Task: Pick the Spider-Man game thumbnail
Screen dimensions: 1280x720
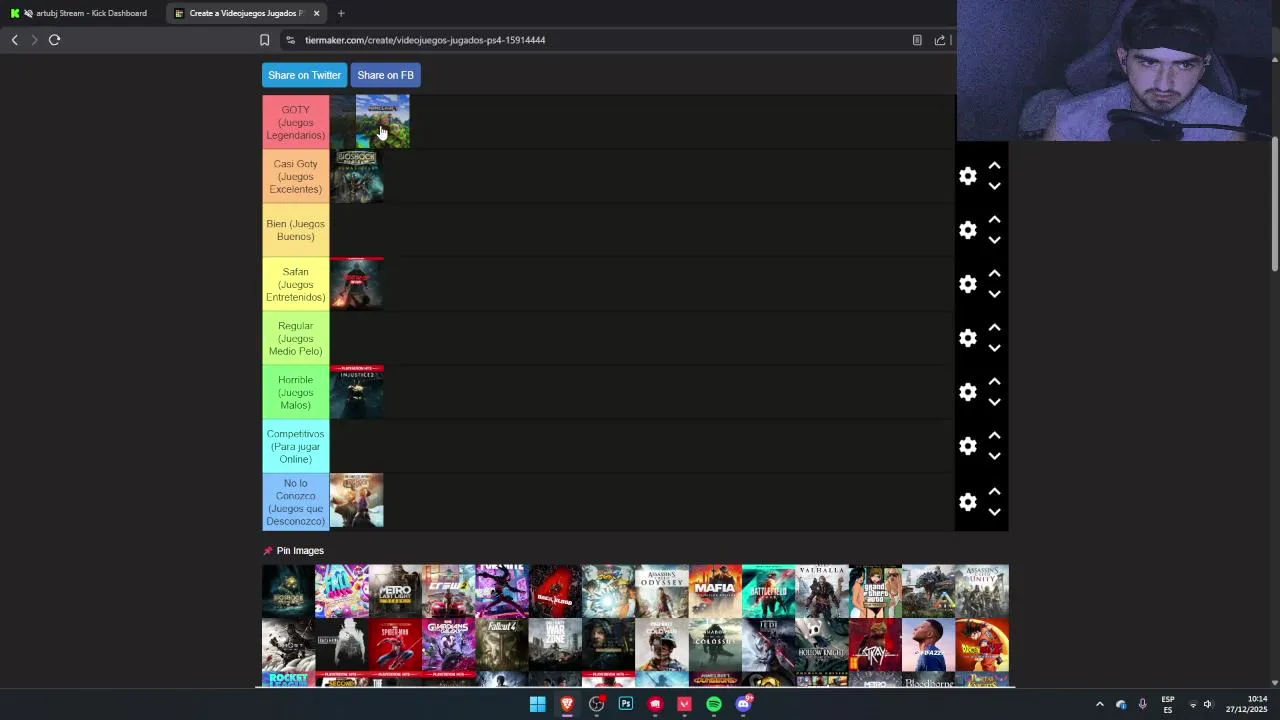Action: [x=395, y=645]
